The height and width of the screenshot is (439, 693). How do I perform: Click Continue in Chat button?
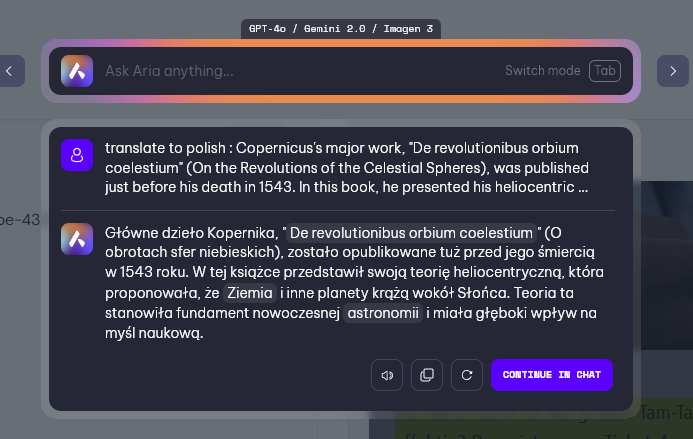(x=551, y=375)
